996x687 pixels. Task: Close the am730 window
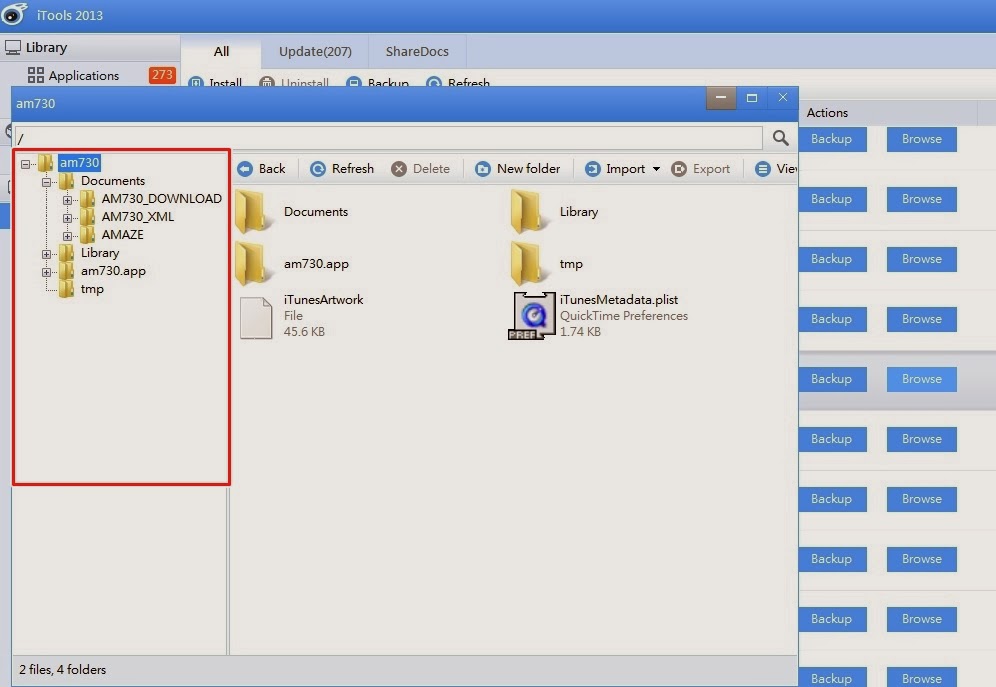(783, 98)
